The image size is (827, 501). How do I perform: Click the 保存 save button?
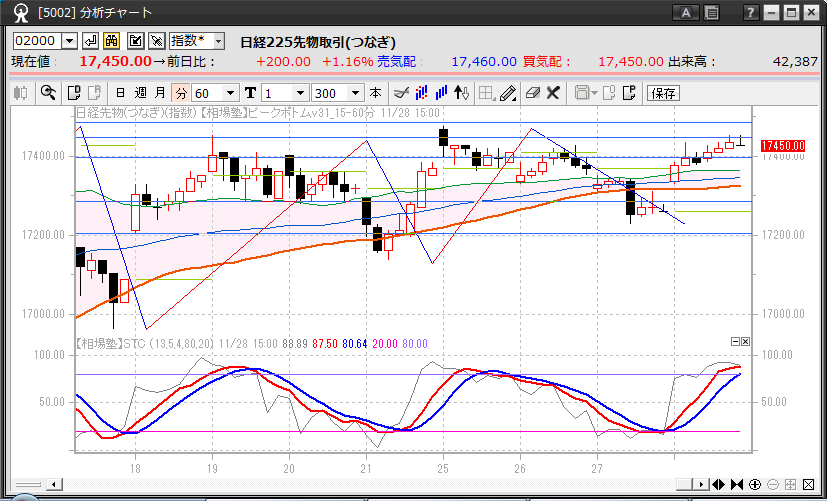663,93
